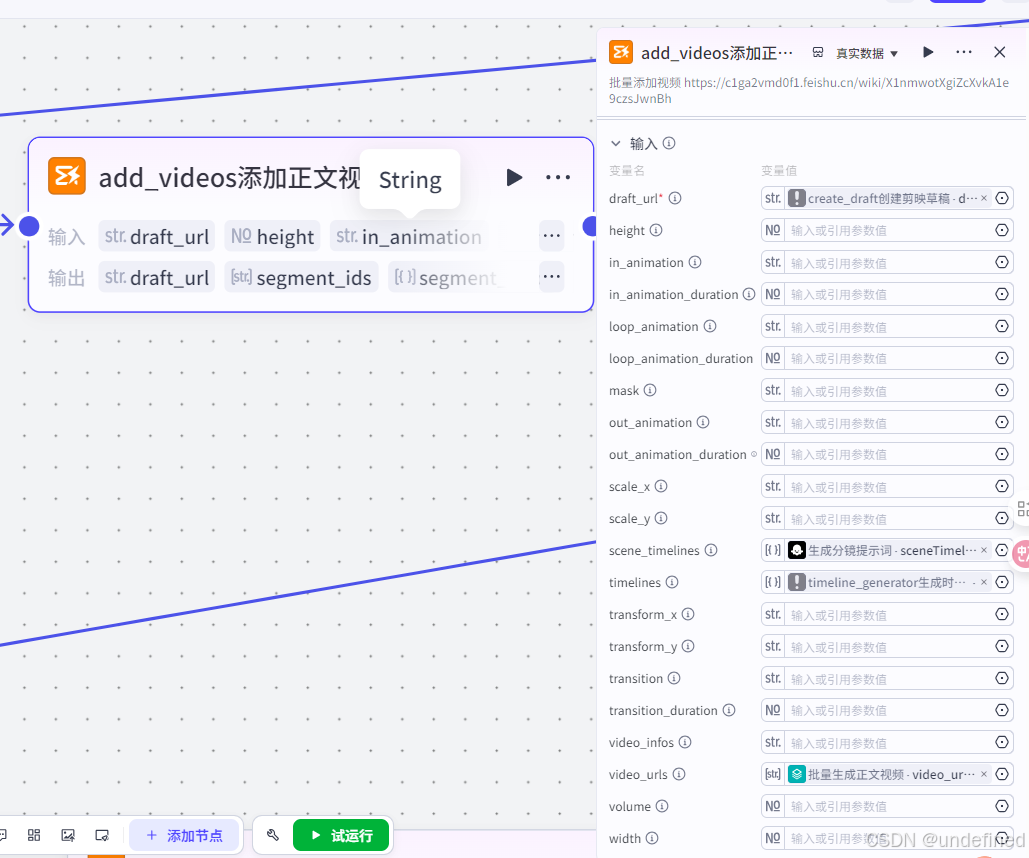1029x858 pixels.
Task: Open reference picker for loop_animation field
Action: pyautogui.click(x=1002, y=326)
